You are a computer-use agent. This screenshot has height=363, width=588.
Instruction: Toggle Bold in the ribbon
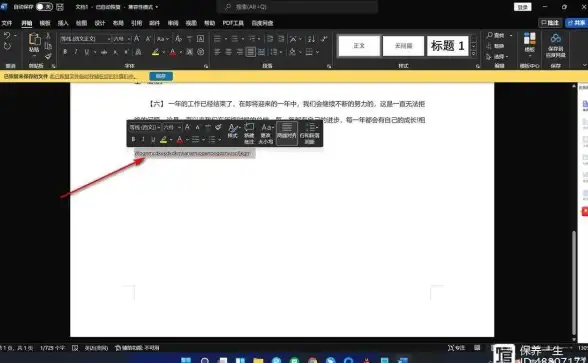65,52
